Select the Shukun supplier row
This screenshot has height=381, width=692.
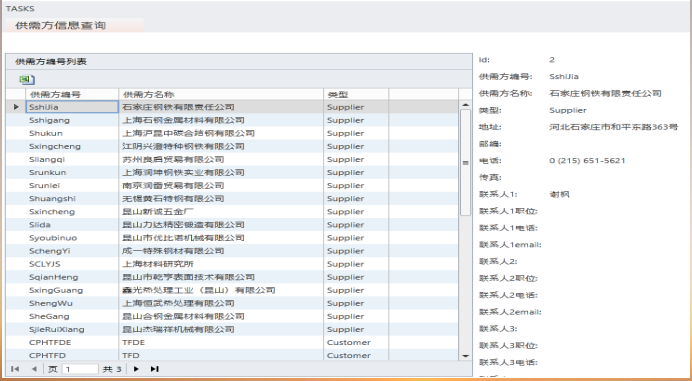pyautogui.click(x=232, y=133)
